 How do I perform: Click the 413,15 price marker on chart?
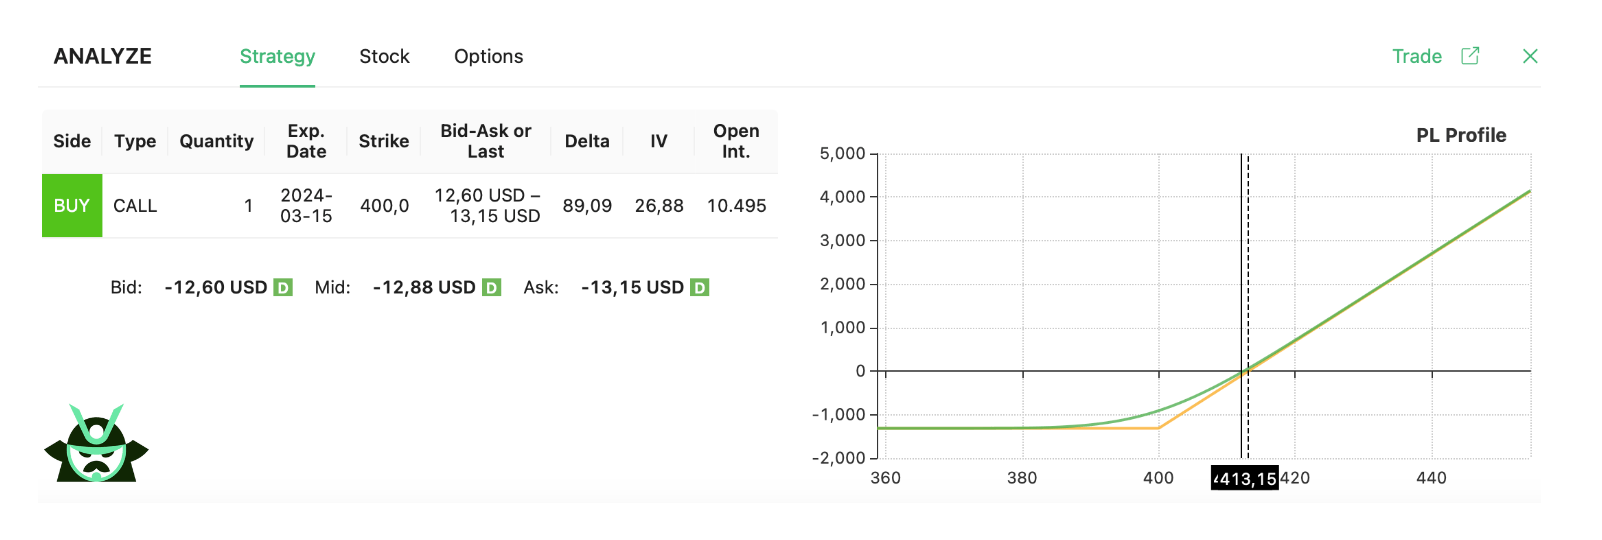1245,479
